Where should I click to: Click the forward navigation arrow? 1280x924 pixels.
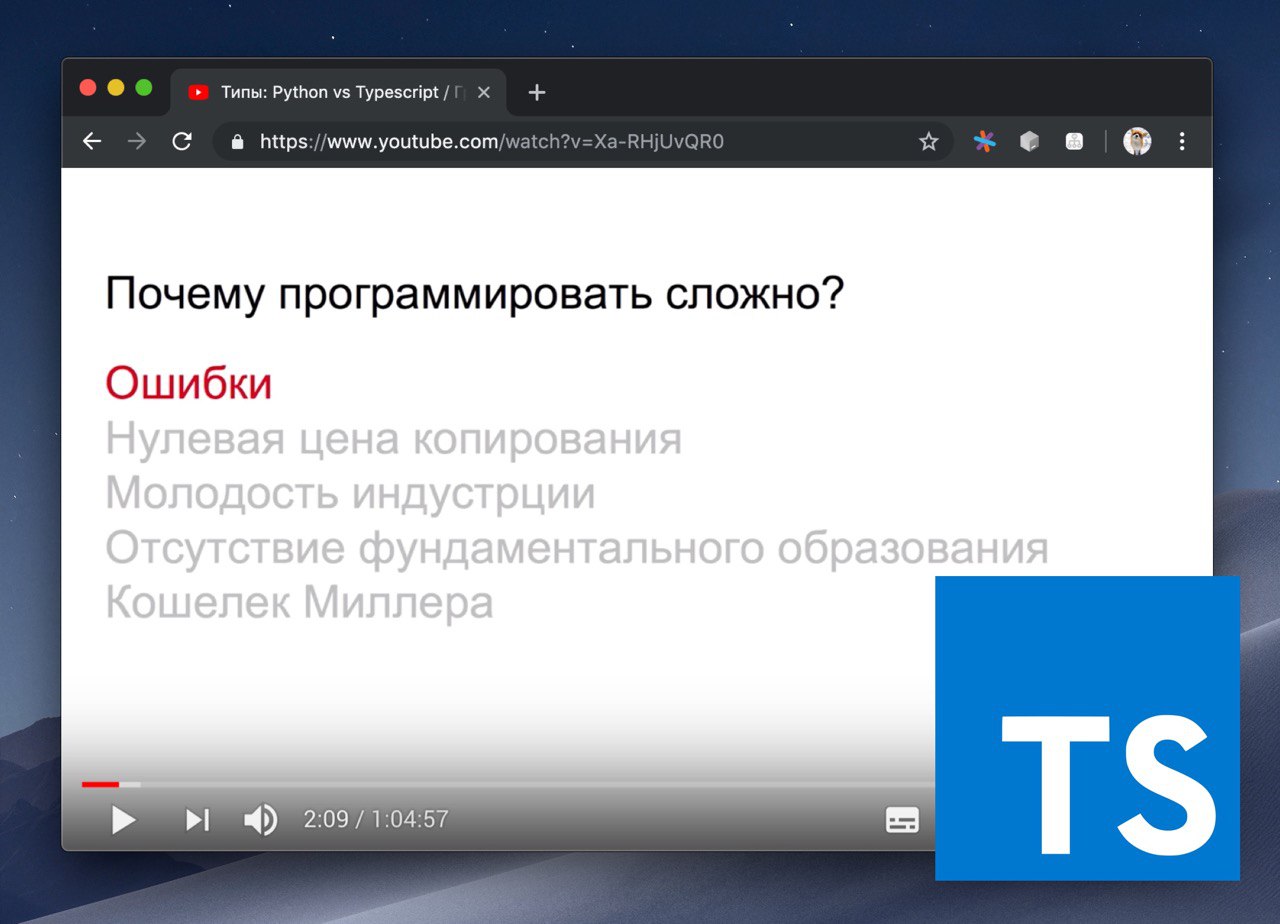click(137, 142)
